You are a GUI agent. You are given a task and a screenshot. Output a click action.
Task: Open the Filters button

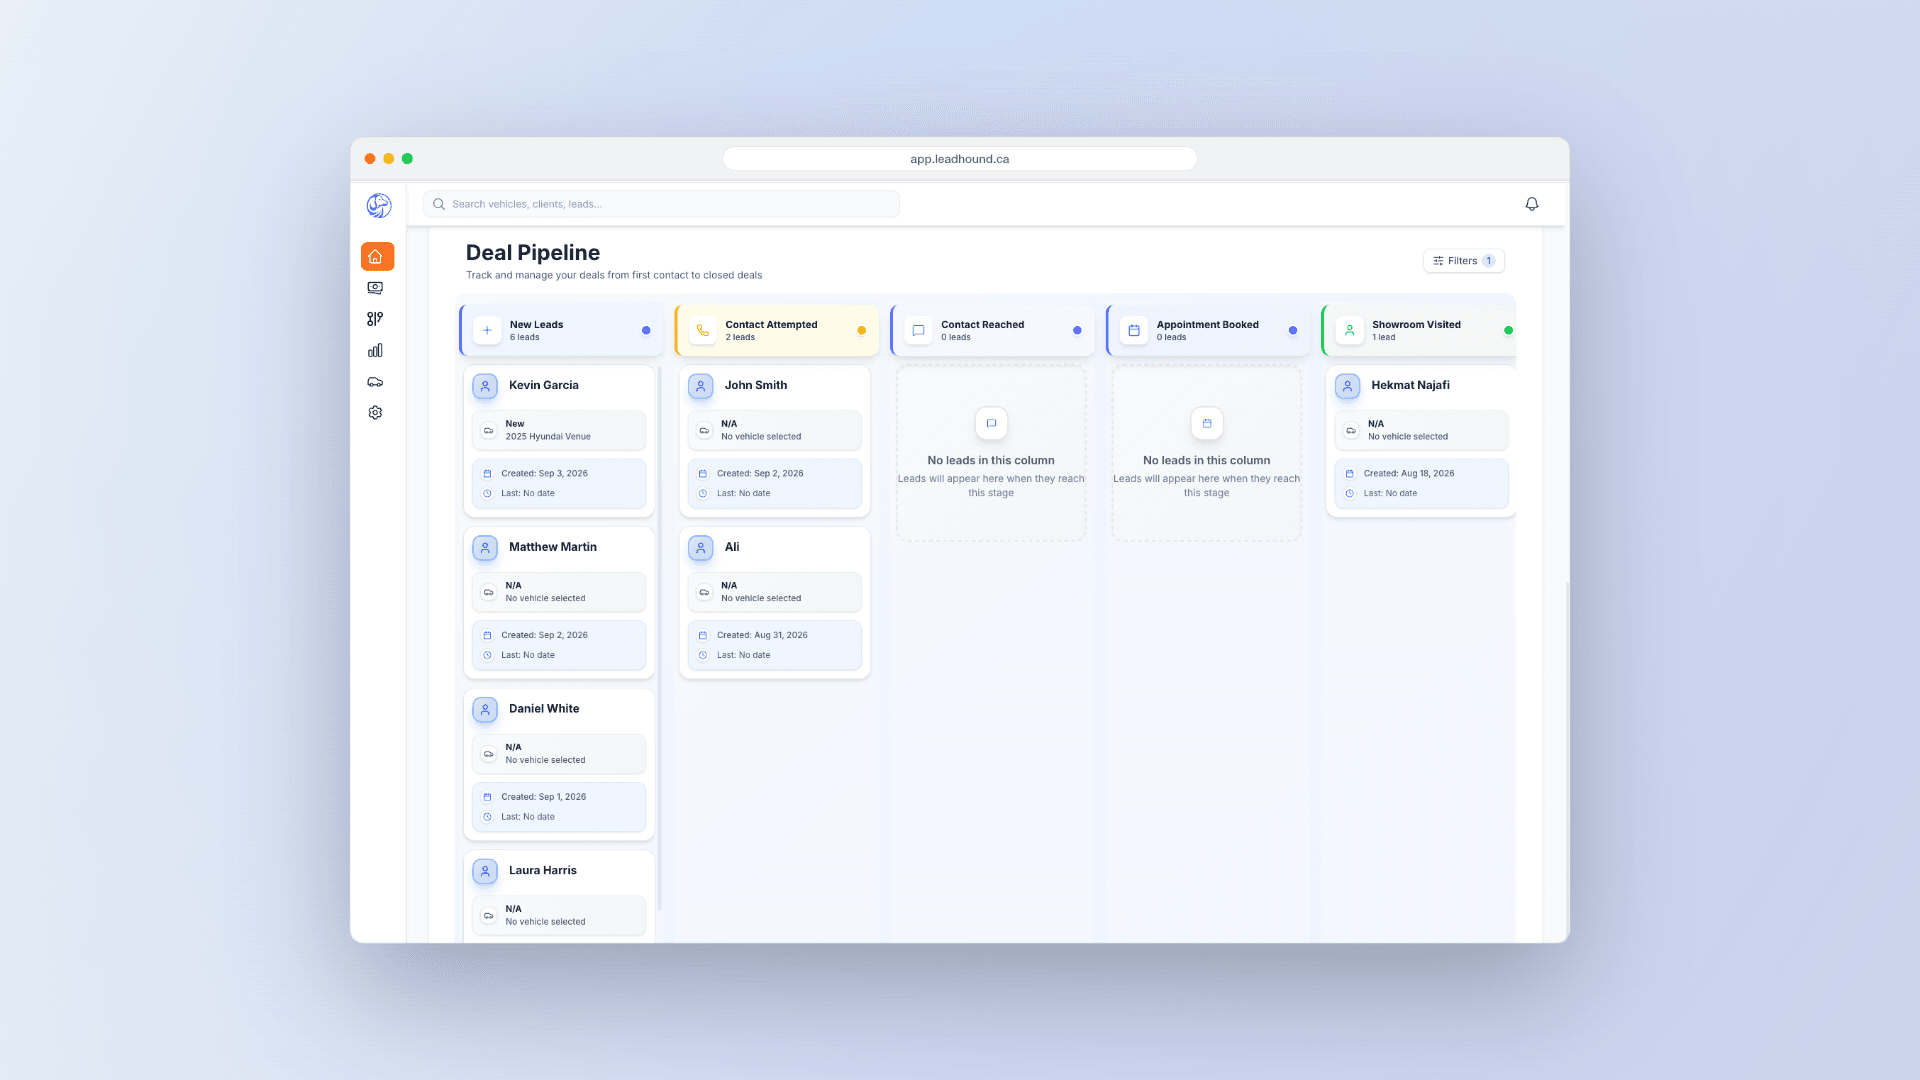1463,261
